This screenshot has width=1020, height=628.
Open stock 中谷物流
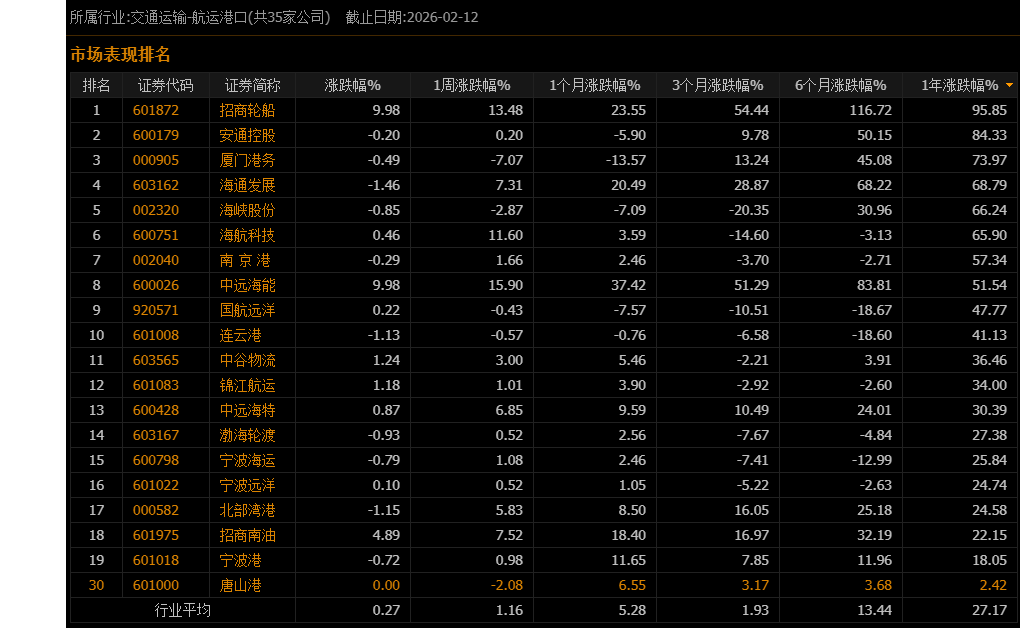247,361
